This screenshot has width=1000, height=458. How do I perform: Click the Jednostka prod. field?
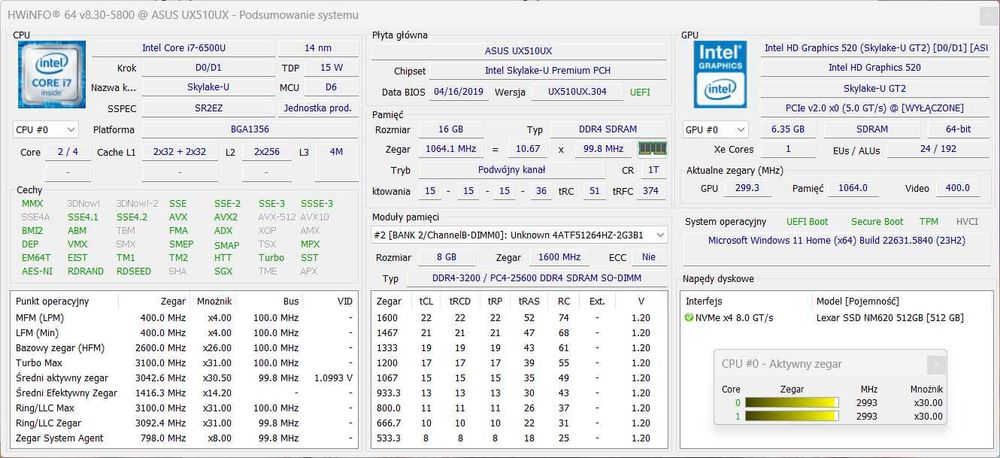click(318, 108)
